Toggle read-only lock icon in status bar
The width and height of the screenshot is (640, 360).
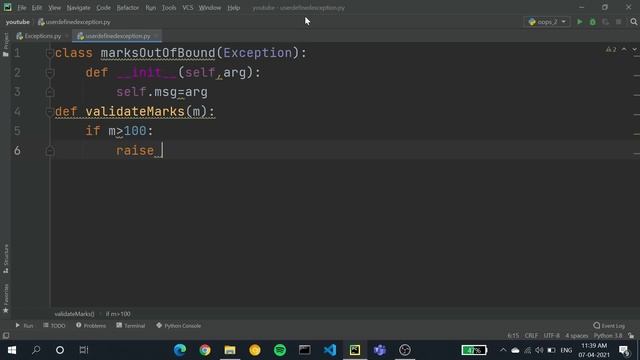coord(631,336)
